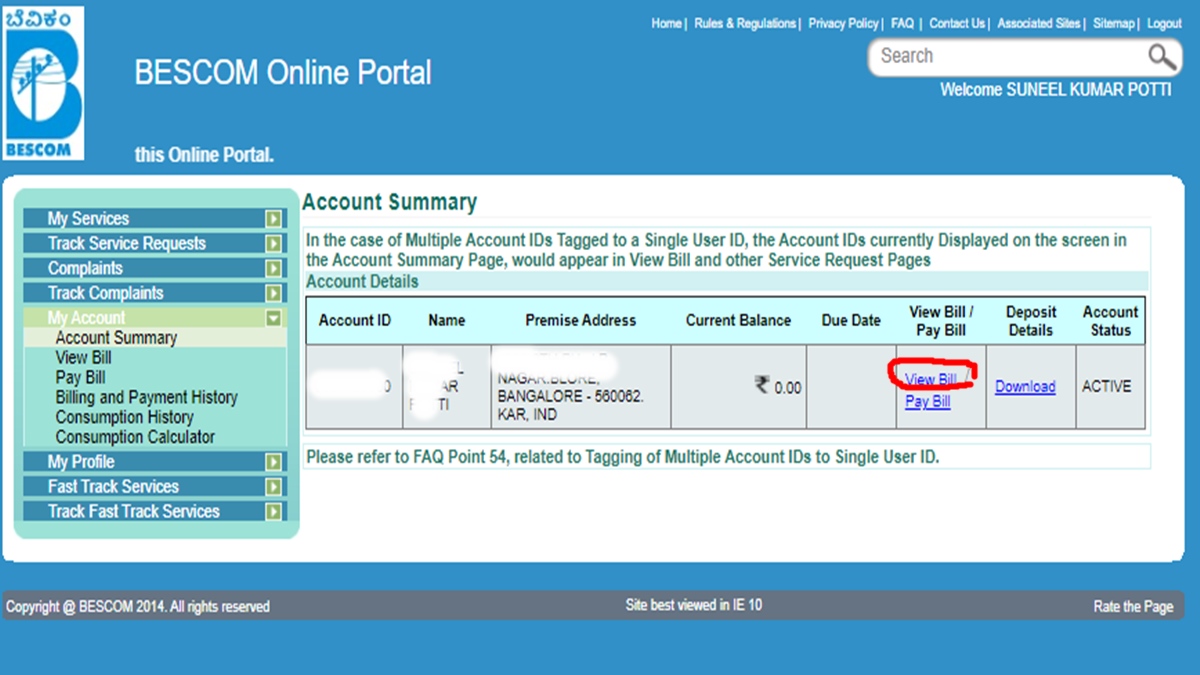Click the Pay Bill link in the account row
1200x675 pixels.
tap(928, 402)
